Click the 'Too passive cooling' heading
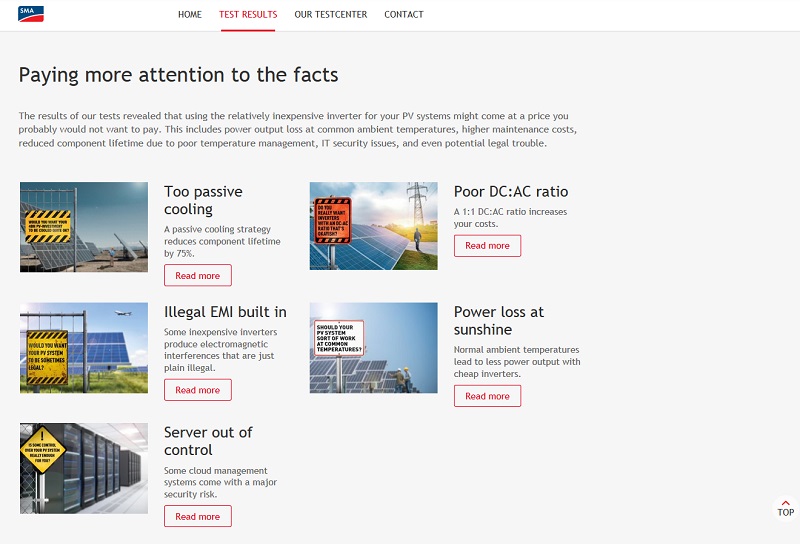This screenshot has width=800, height=544. (203, 200)
